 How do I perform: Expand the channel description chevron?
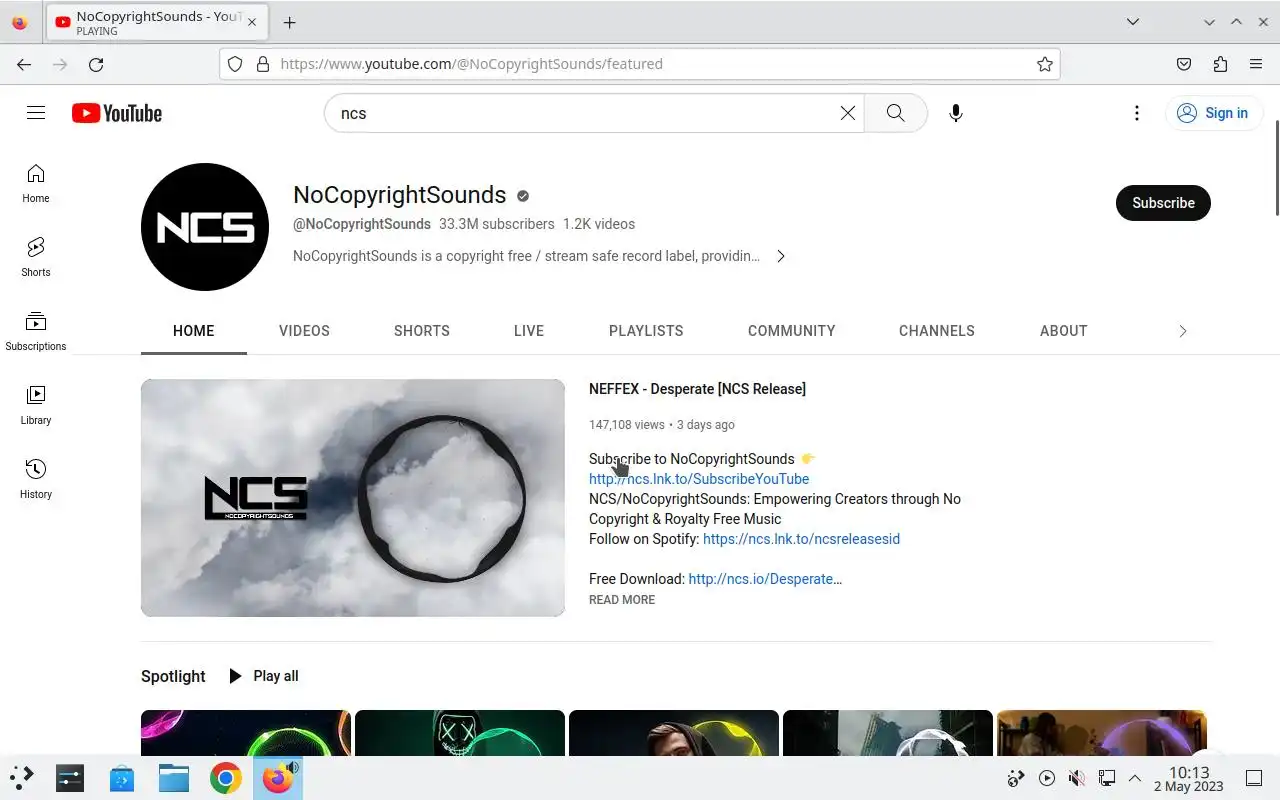click(781, 256)
